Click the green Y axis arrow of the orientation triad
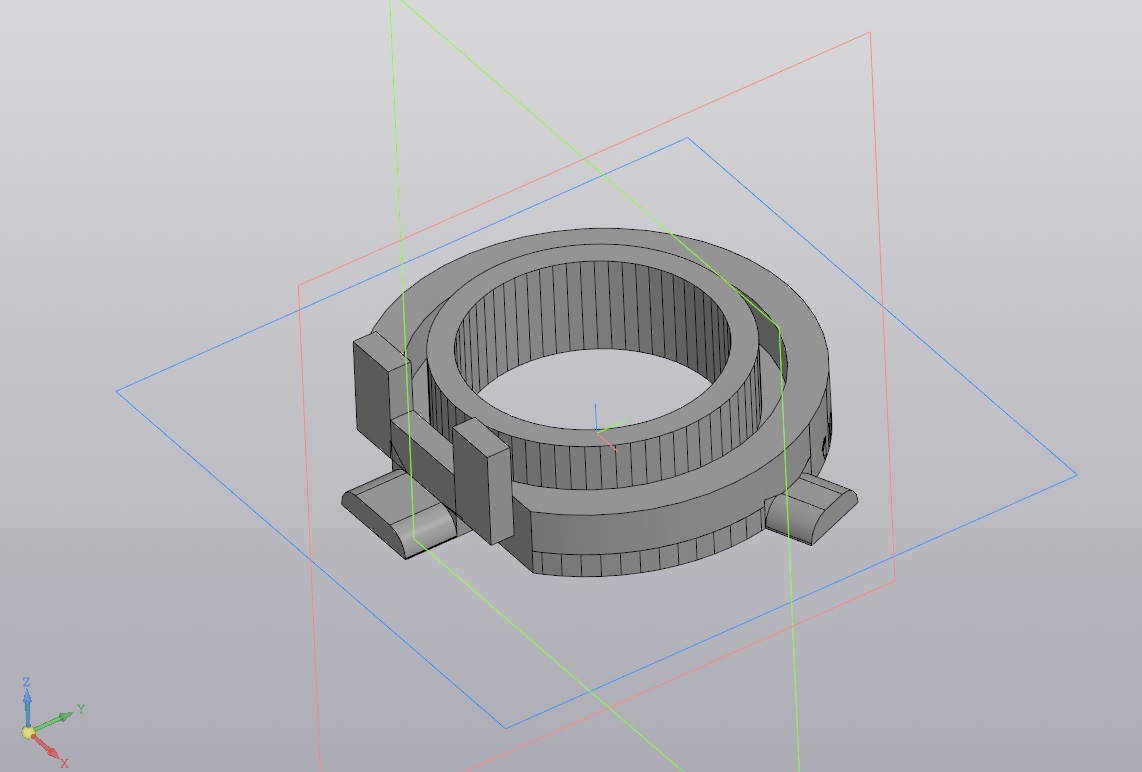This screenshot has width=1142, height=772. pos(54,720)
